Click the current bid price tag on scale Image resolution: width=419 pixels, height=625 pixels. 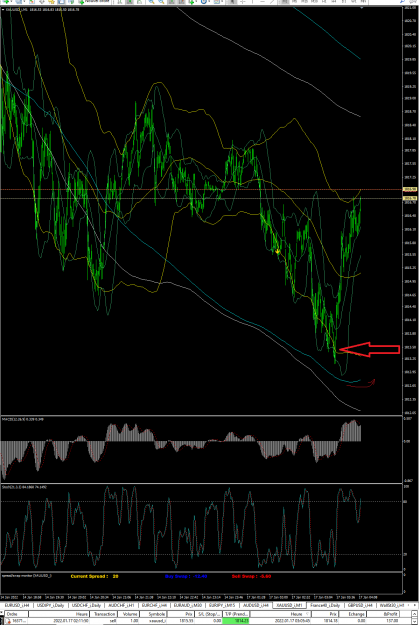pos(411,198)
